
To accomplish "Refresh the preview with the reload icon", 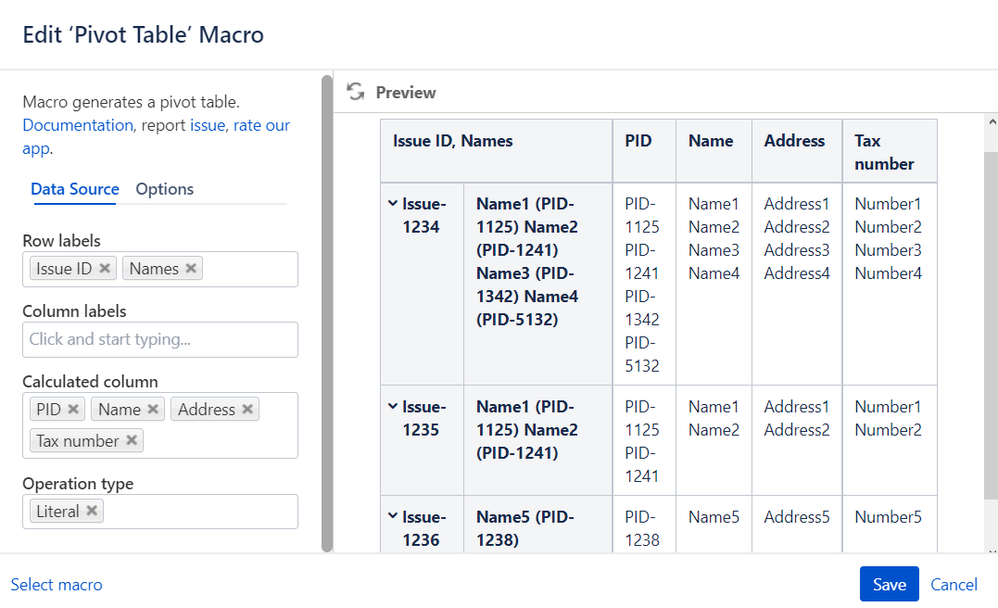I will click(x=355, y=92).
